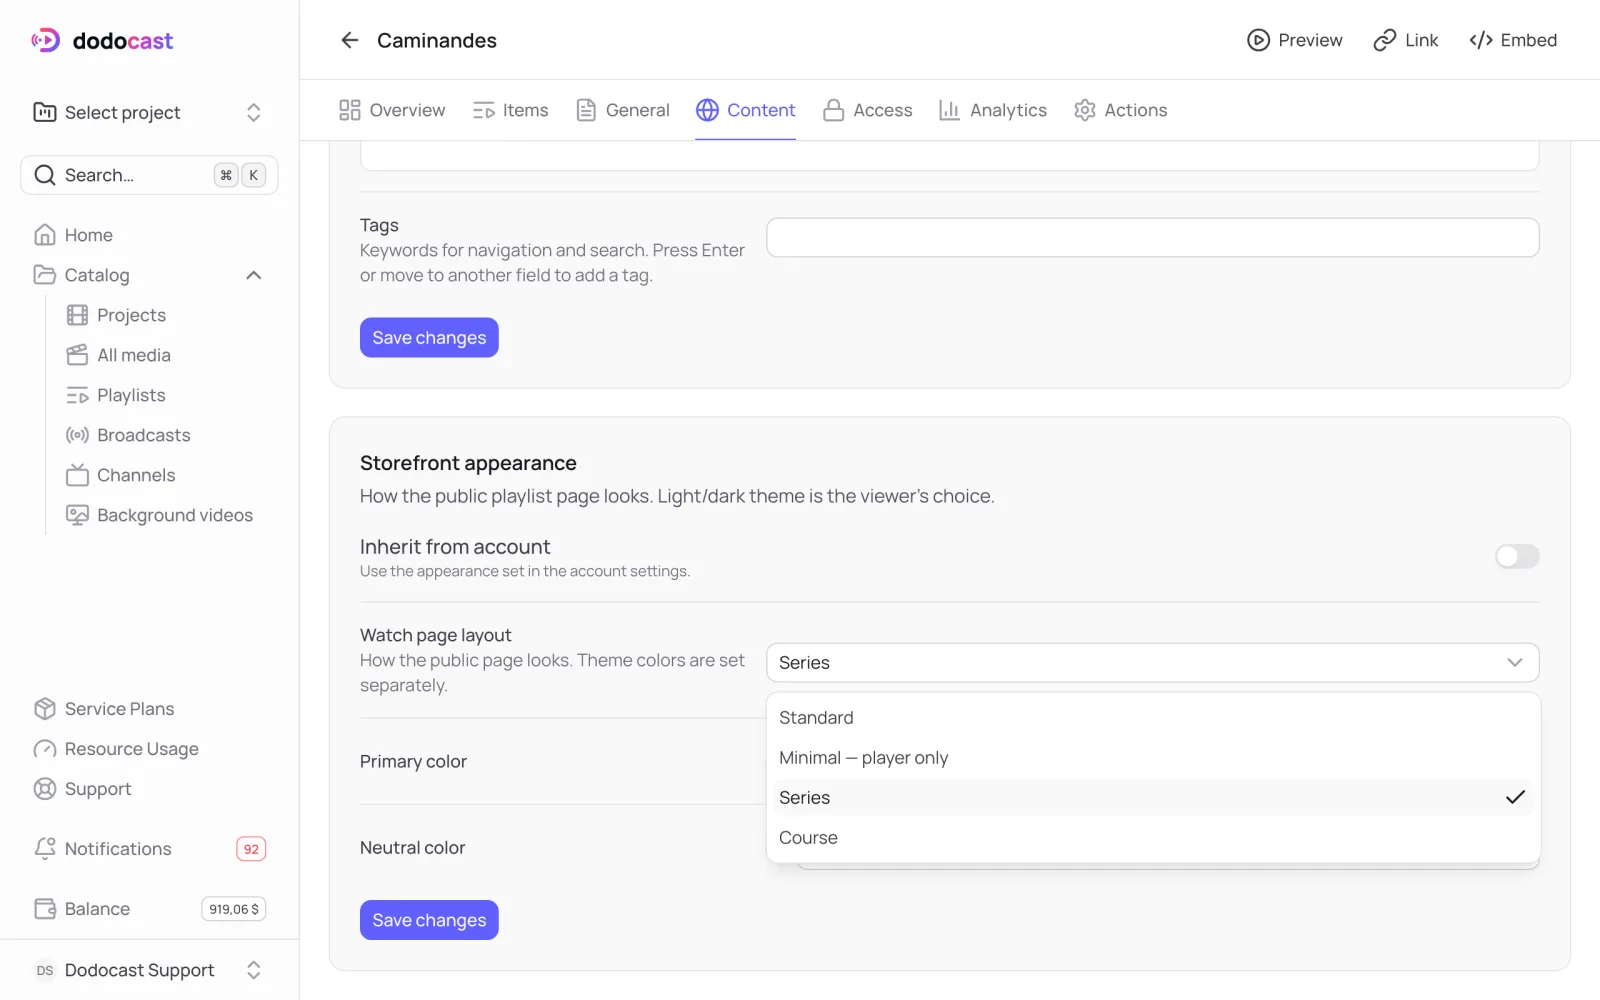Choose Minimal — player only option
1600x1000 pixels.
click(1153, 758)
